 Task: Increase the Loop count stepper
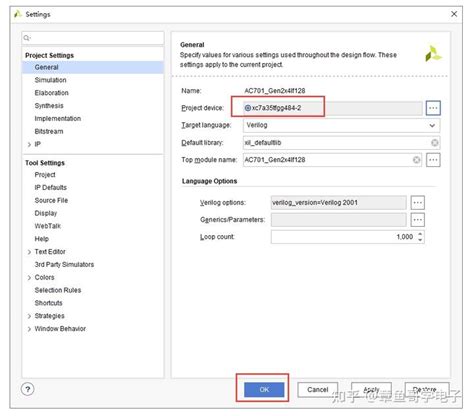pyautogui.click(x=420, y=233)
